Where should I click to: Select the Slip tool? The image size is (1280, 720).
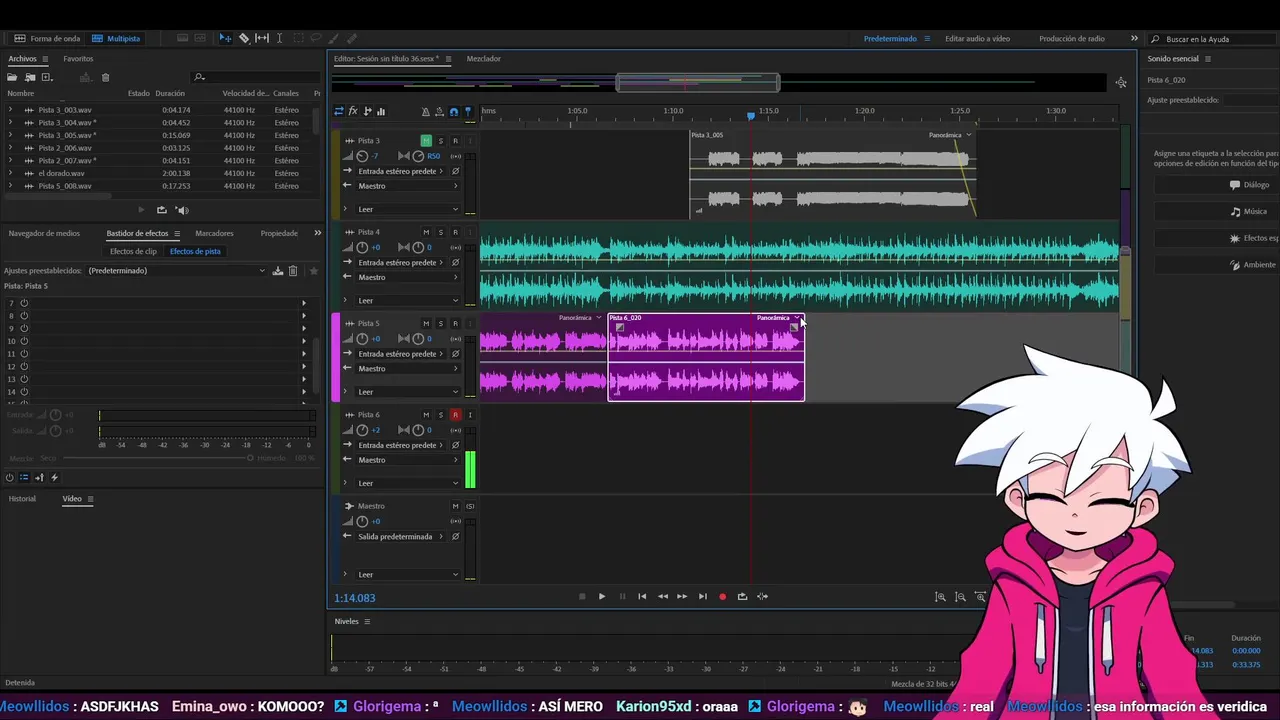[x=262, y=38]
